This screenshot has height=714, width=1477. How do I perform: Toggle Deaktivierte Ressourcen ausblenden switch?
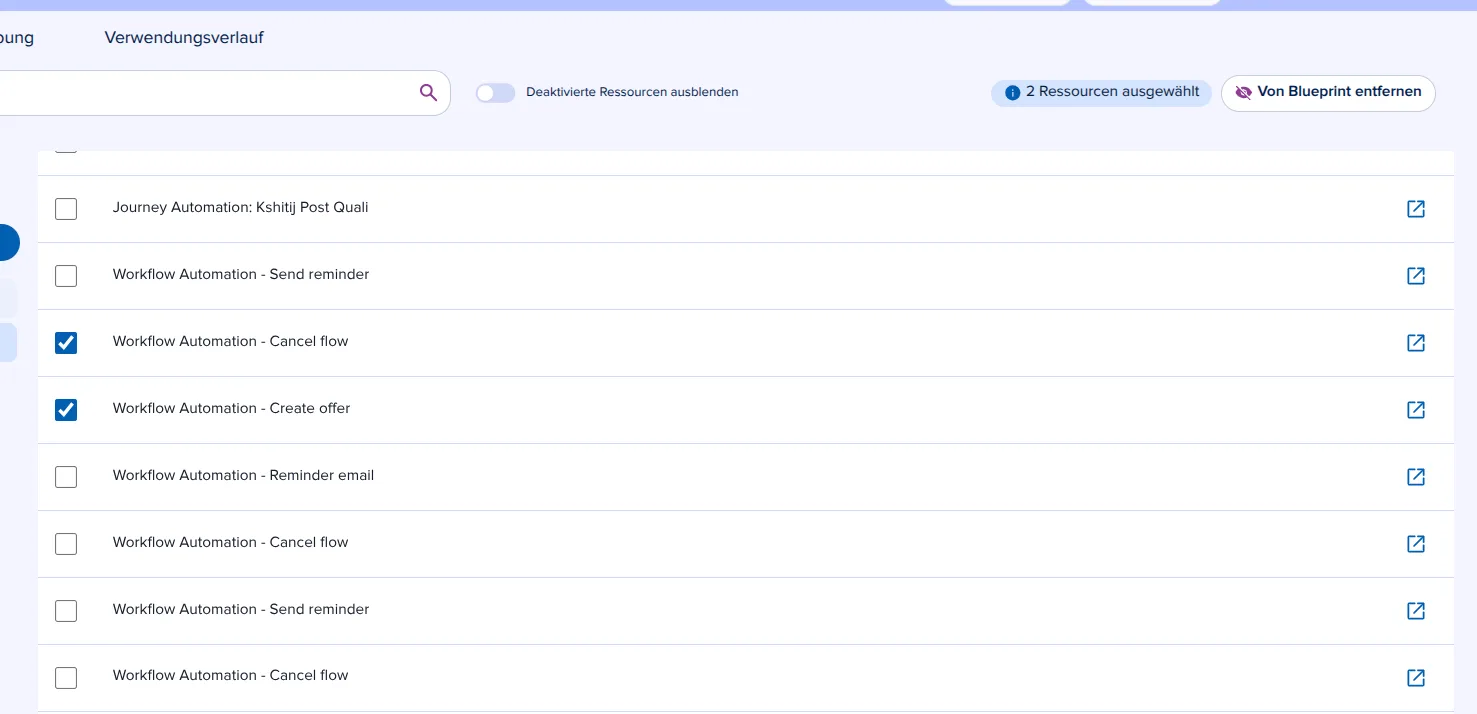[495, 93]
